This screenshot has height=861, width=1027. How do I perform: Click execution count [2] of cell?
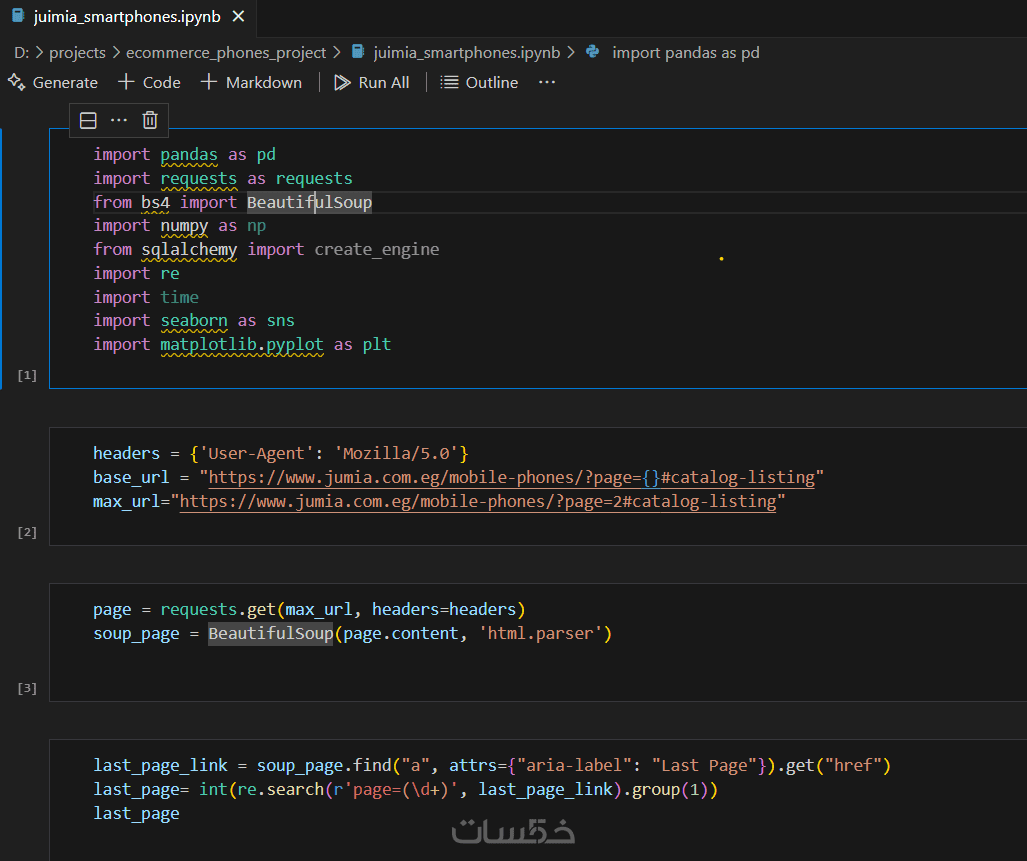27,532
